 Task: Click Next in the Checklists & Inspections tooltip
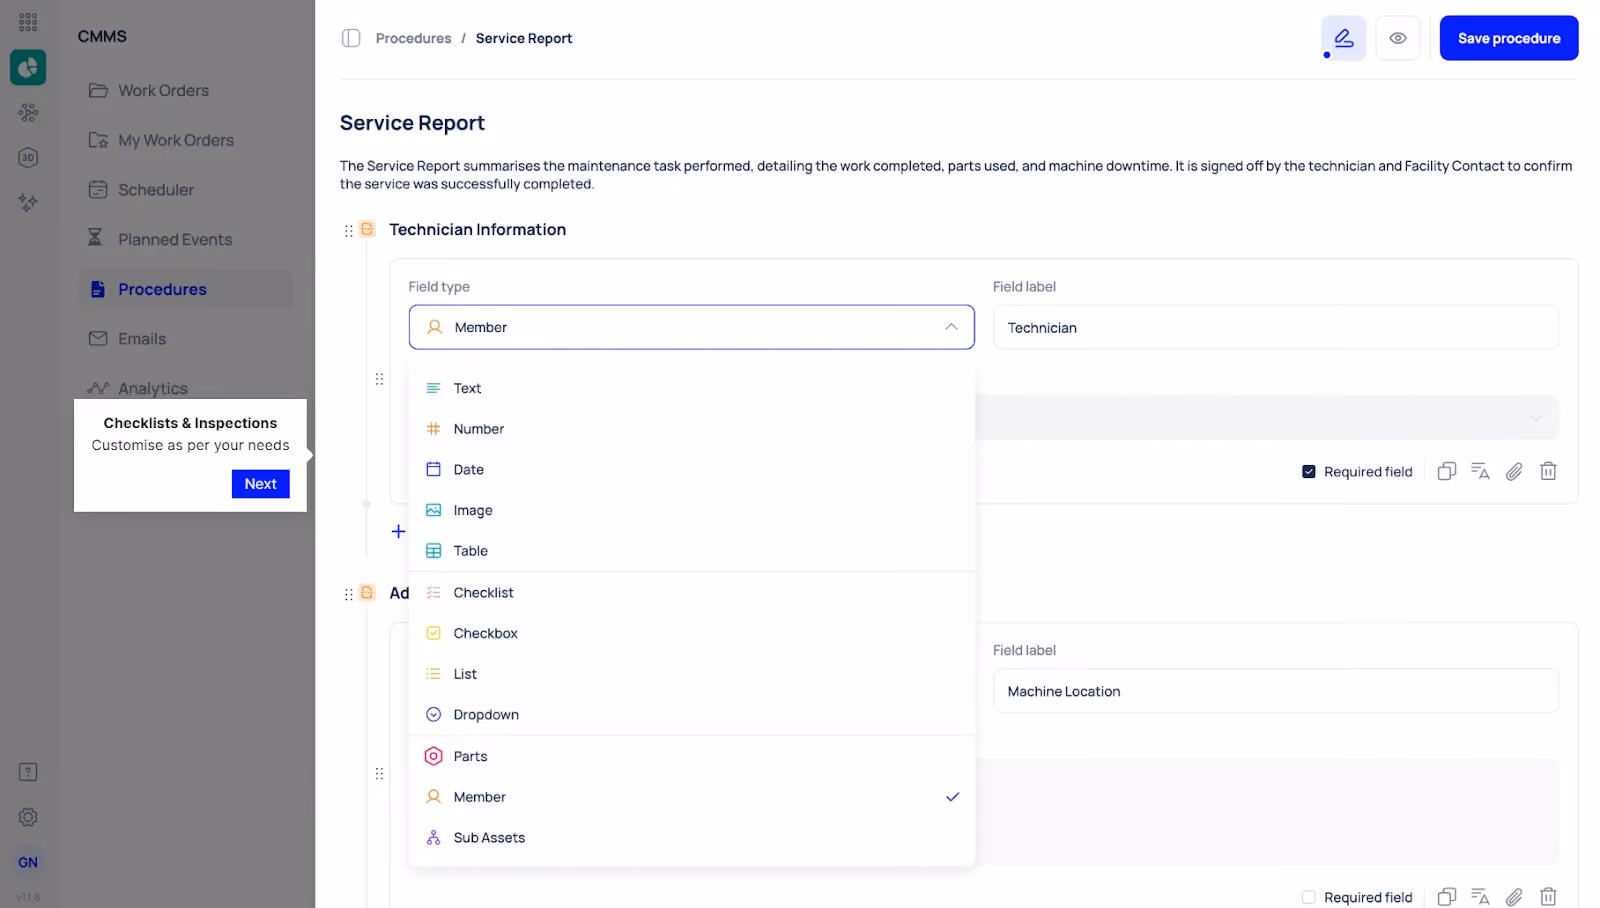tap(261, 484)
